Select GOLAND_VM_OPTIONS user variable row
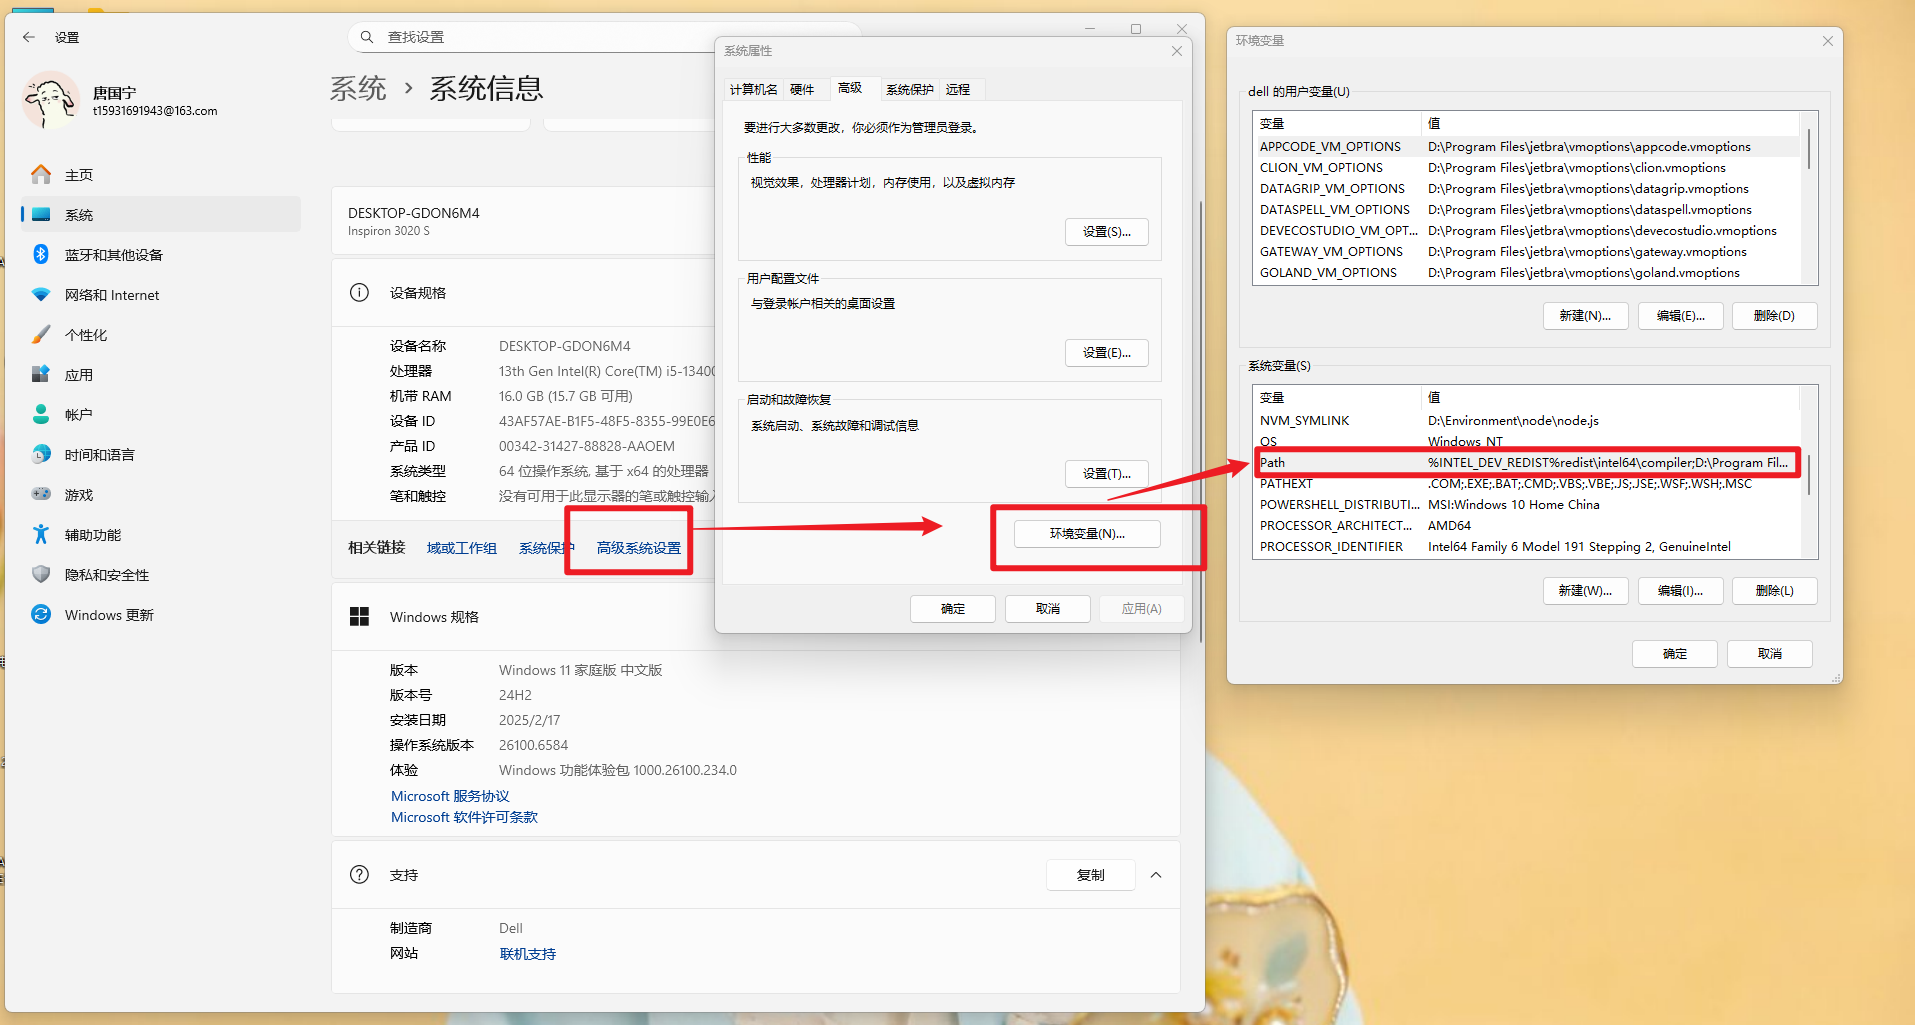 1526,273
